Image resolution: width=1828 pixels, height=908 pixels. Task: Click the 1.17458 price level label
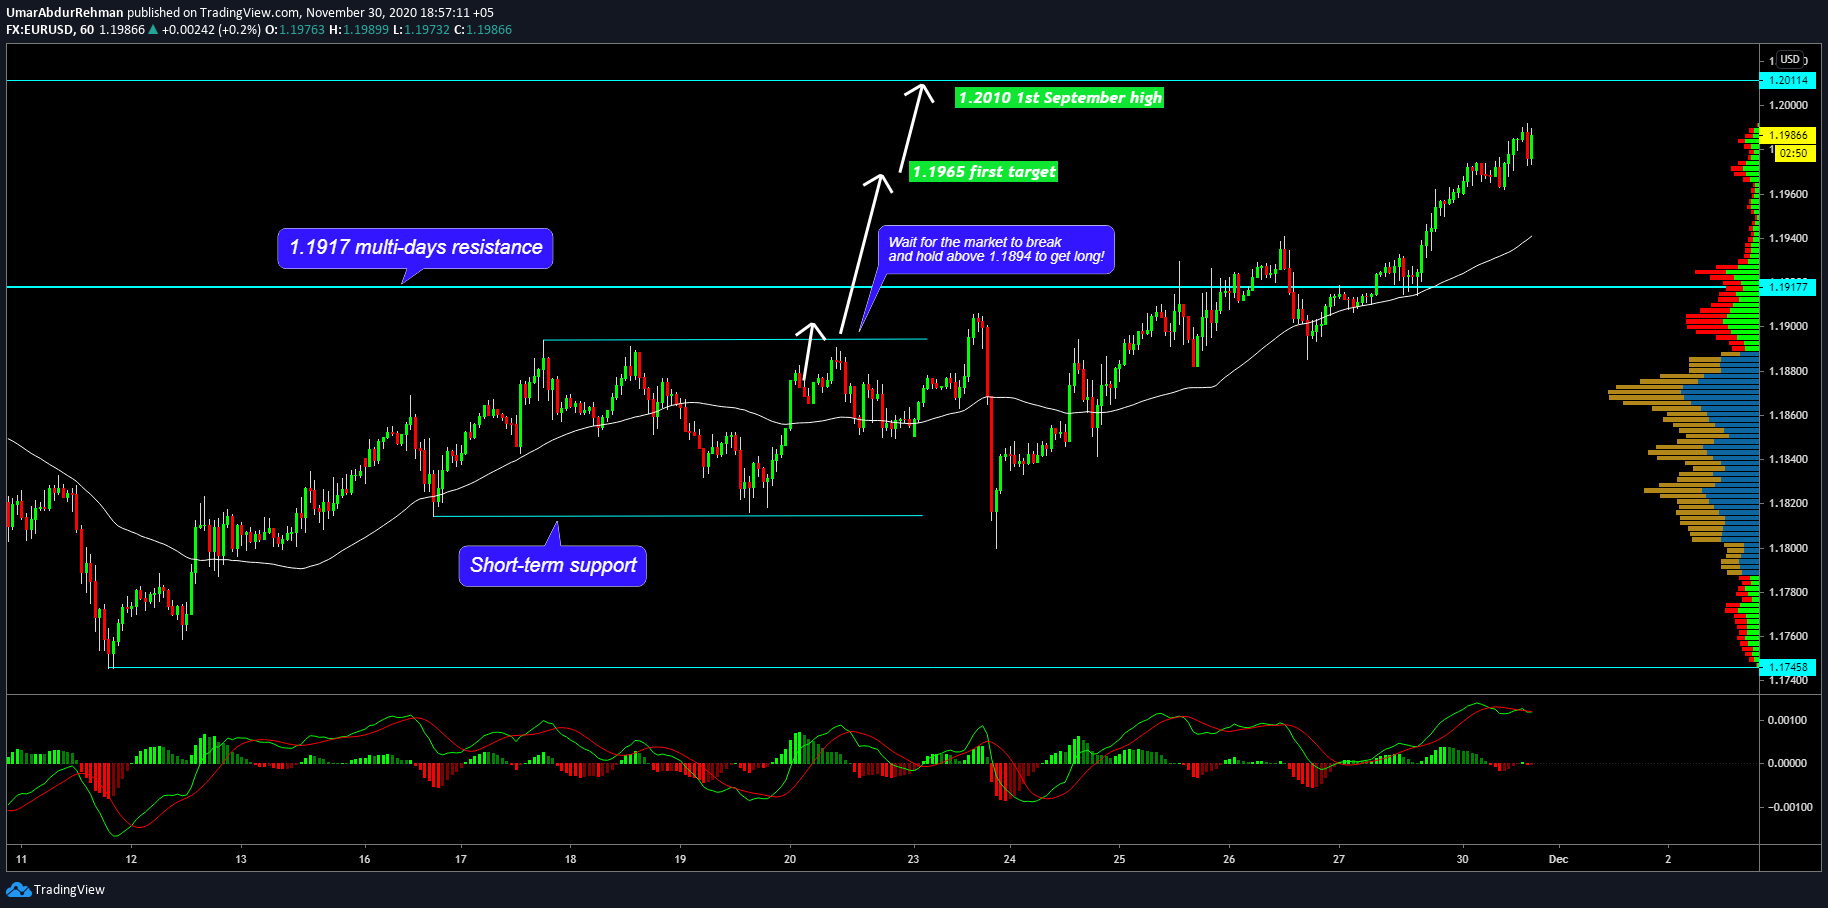pyautogui.click(x=1788, y=667)
